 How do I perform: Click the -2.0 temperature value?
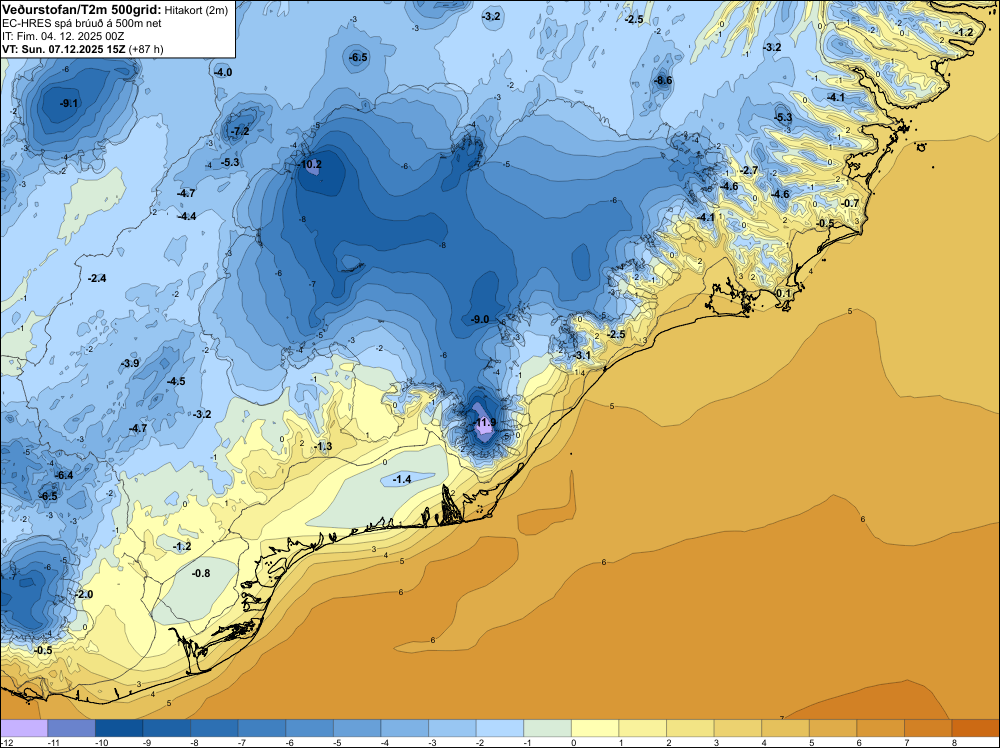pos(84,594)
